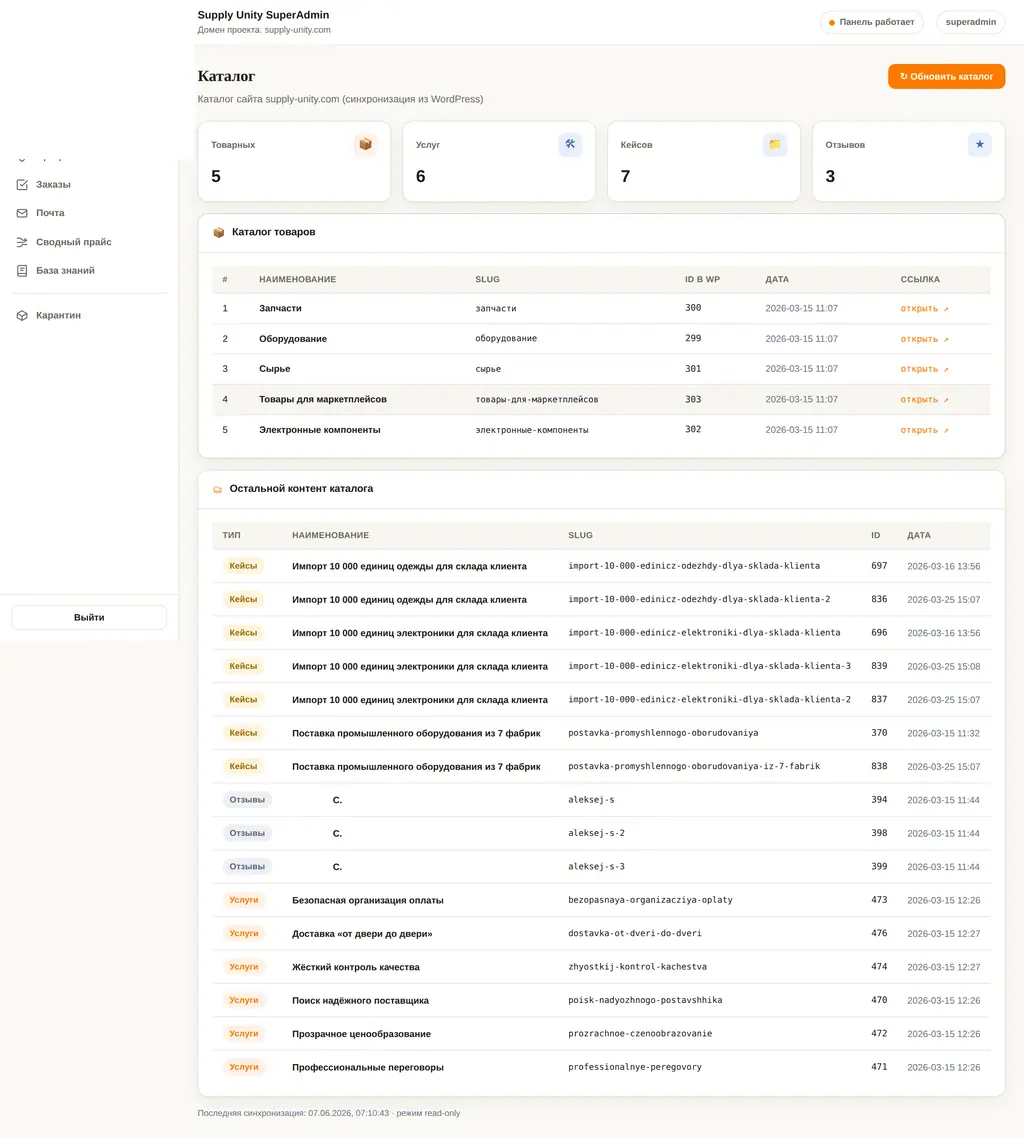
Task: Click Безопасная организация оплаты row title
Action: (x=367, y=900)
